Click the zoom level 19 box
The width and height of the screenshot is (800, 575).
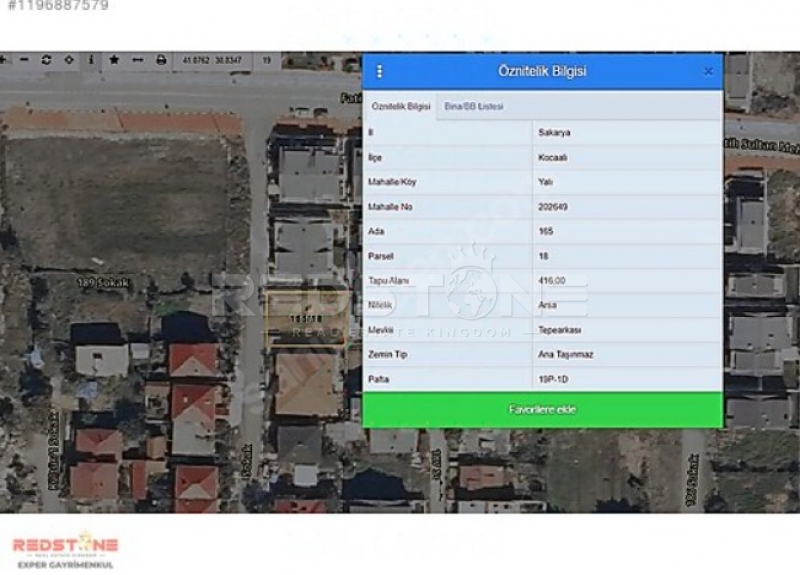pos(267,60)
